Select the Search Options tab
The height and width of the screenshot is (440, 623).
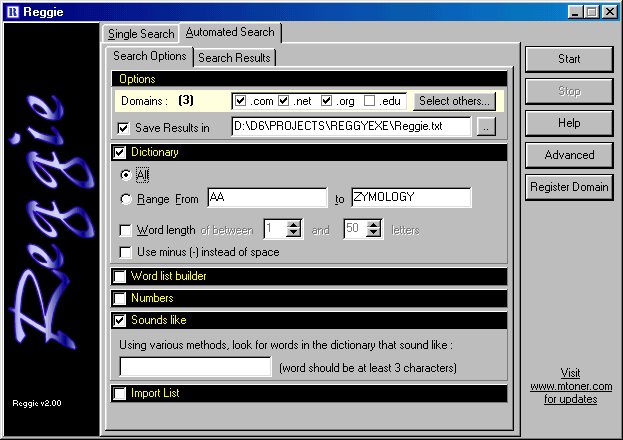click(x=149, y=56)
